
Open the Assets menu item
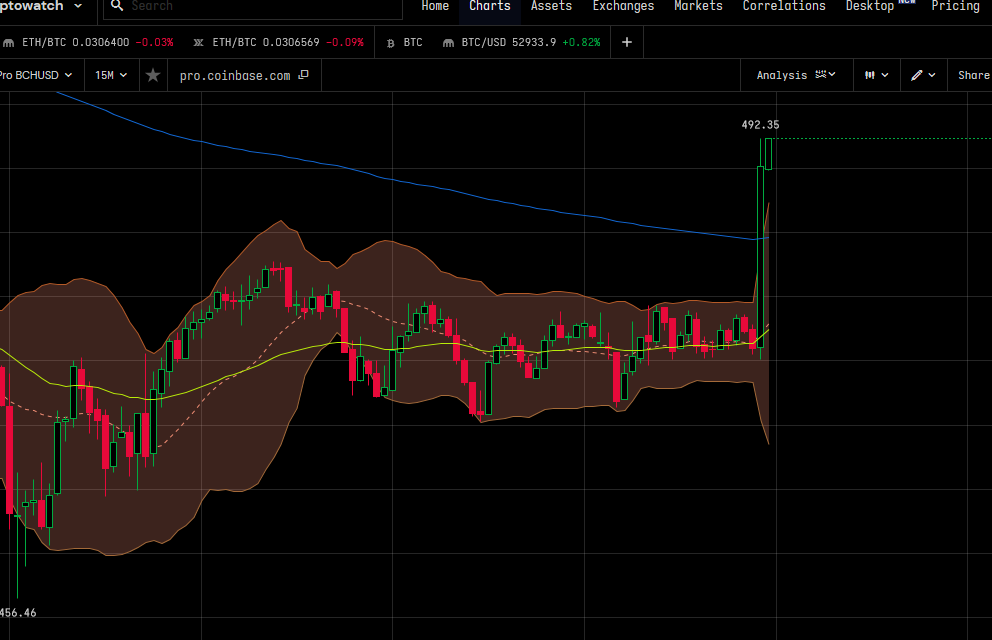pyautogui.click(x=551, y=6)
